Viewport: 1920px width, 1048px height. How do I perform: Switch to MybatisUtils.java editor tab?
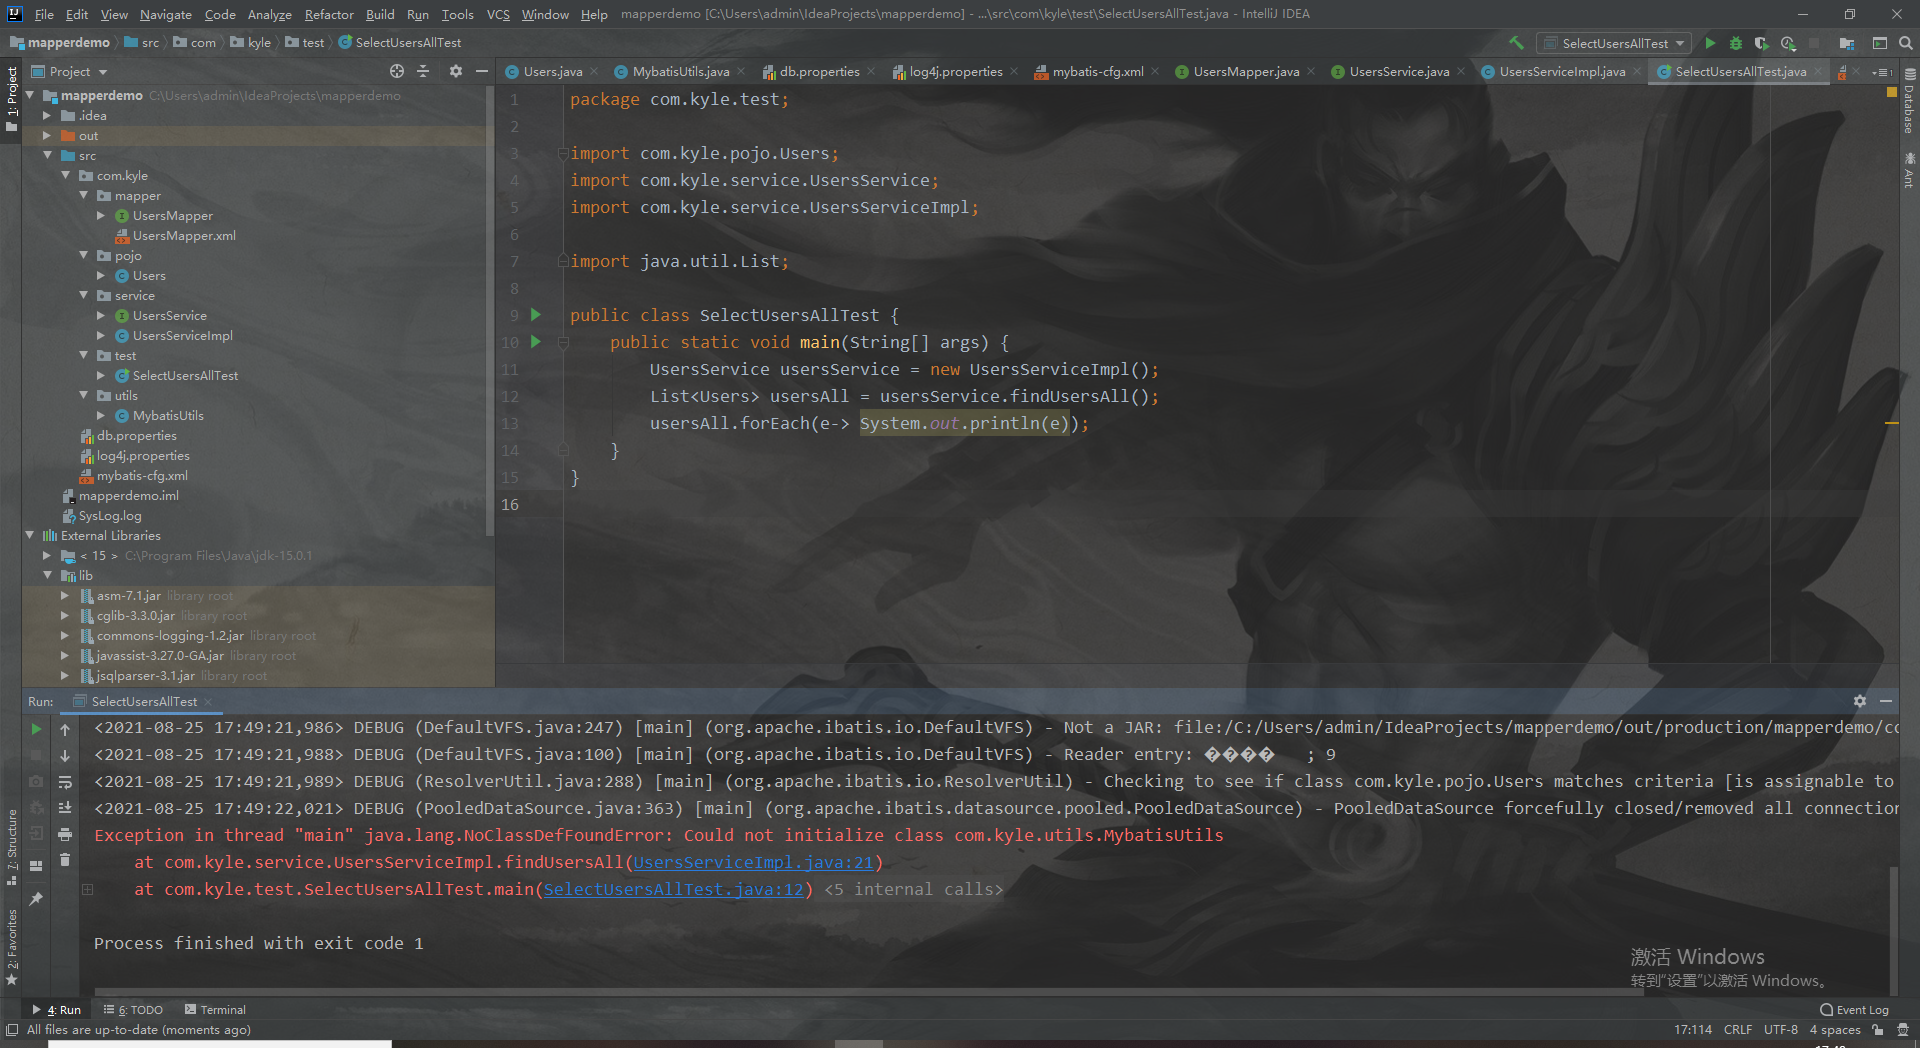click(680, 72)
